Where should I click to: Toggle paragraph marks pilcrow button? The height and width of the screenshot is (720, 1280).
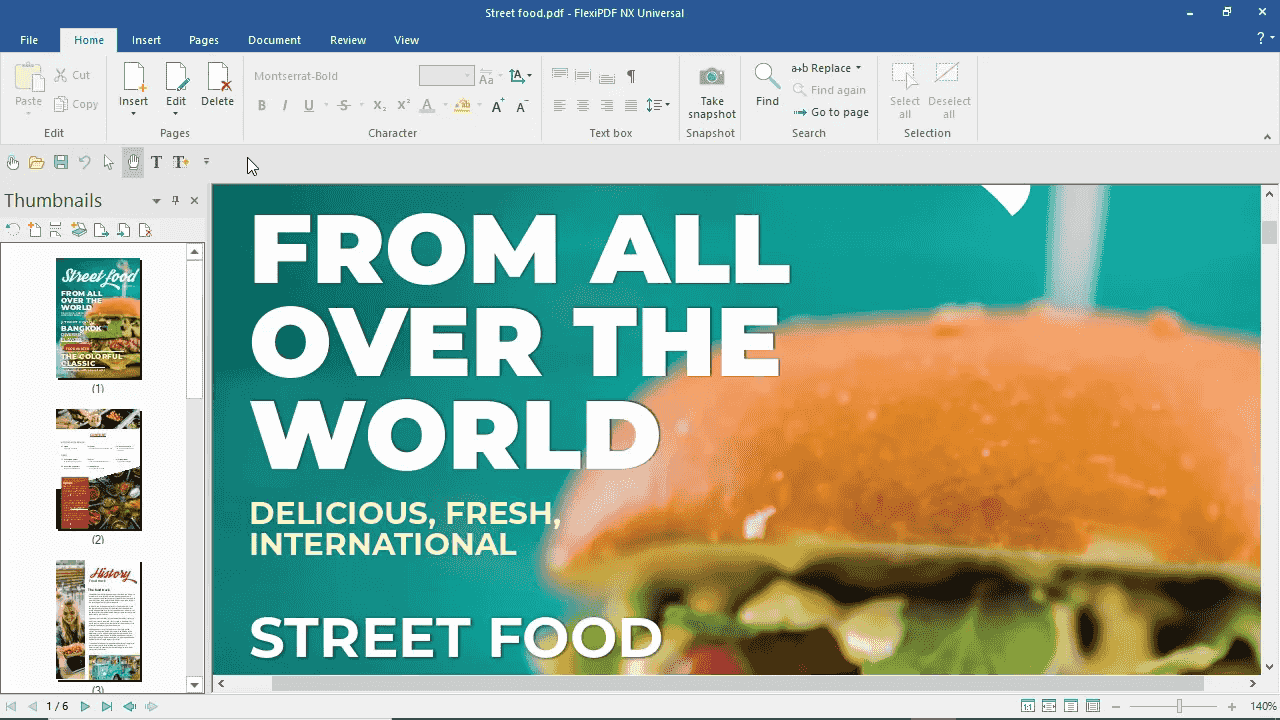631,76
